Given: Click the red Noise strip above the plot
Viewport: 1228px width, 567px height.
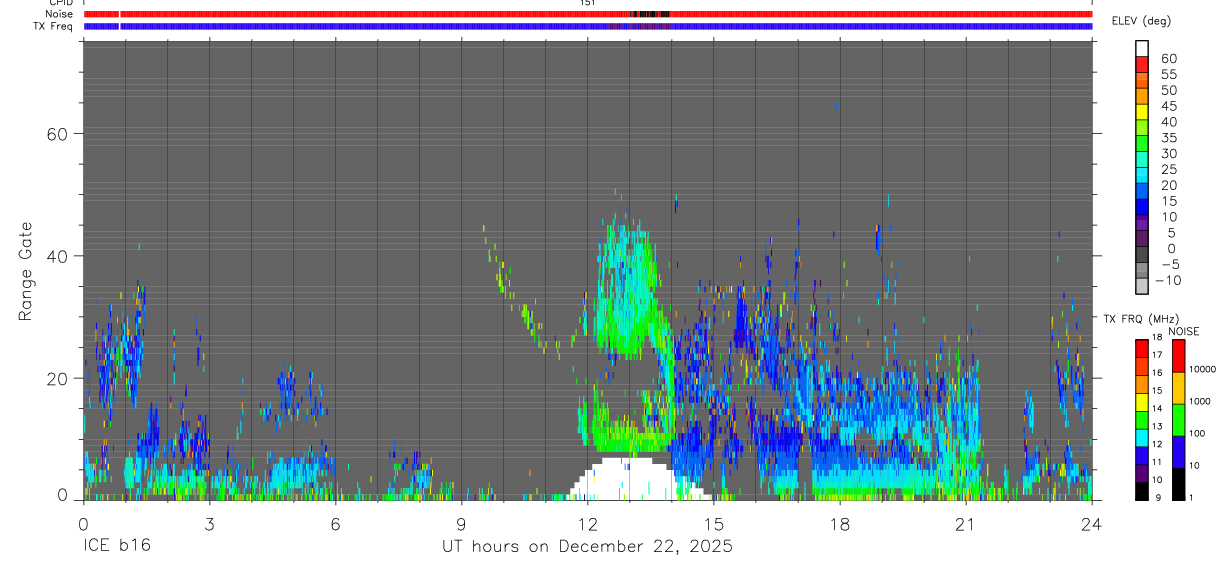Looking at the screenshot, I should [x=587, y=14].
